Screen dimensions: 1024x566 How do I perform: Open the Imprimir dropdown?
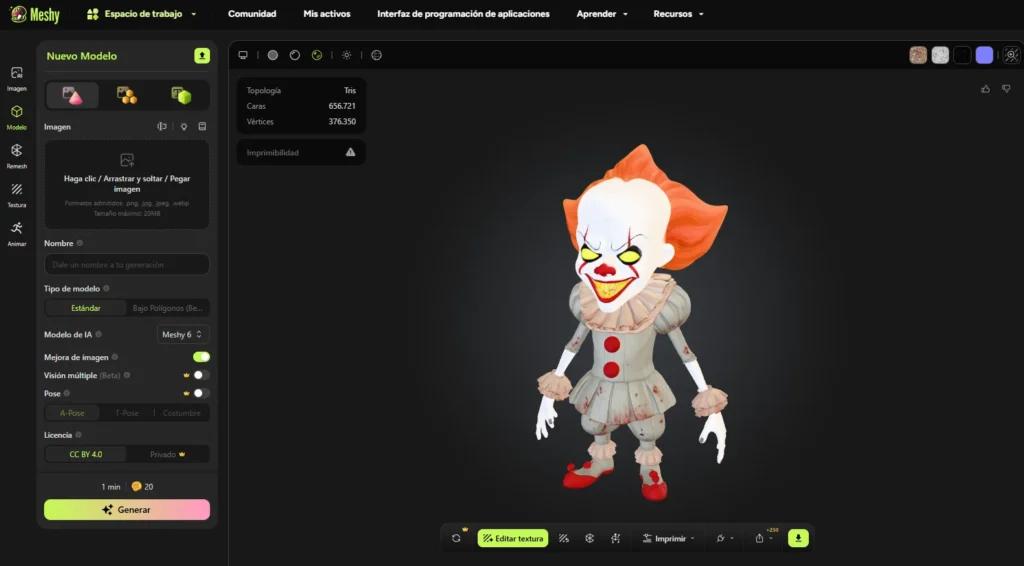click(669, 539)
